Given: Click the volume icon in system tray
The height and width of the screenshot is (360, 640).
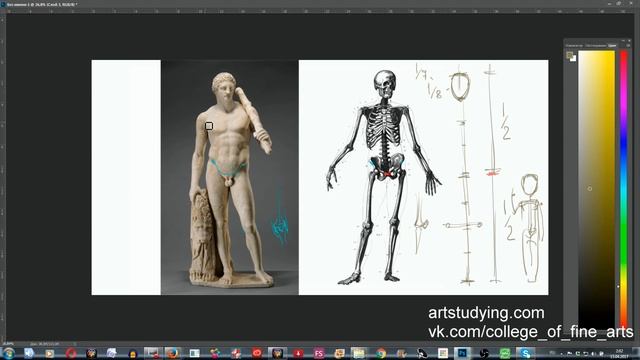Looking at the screenshot, I should tap(593, 353).
